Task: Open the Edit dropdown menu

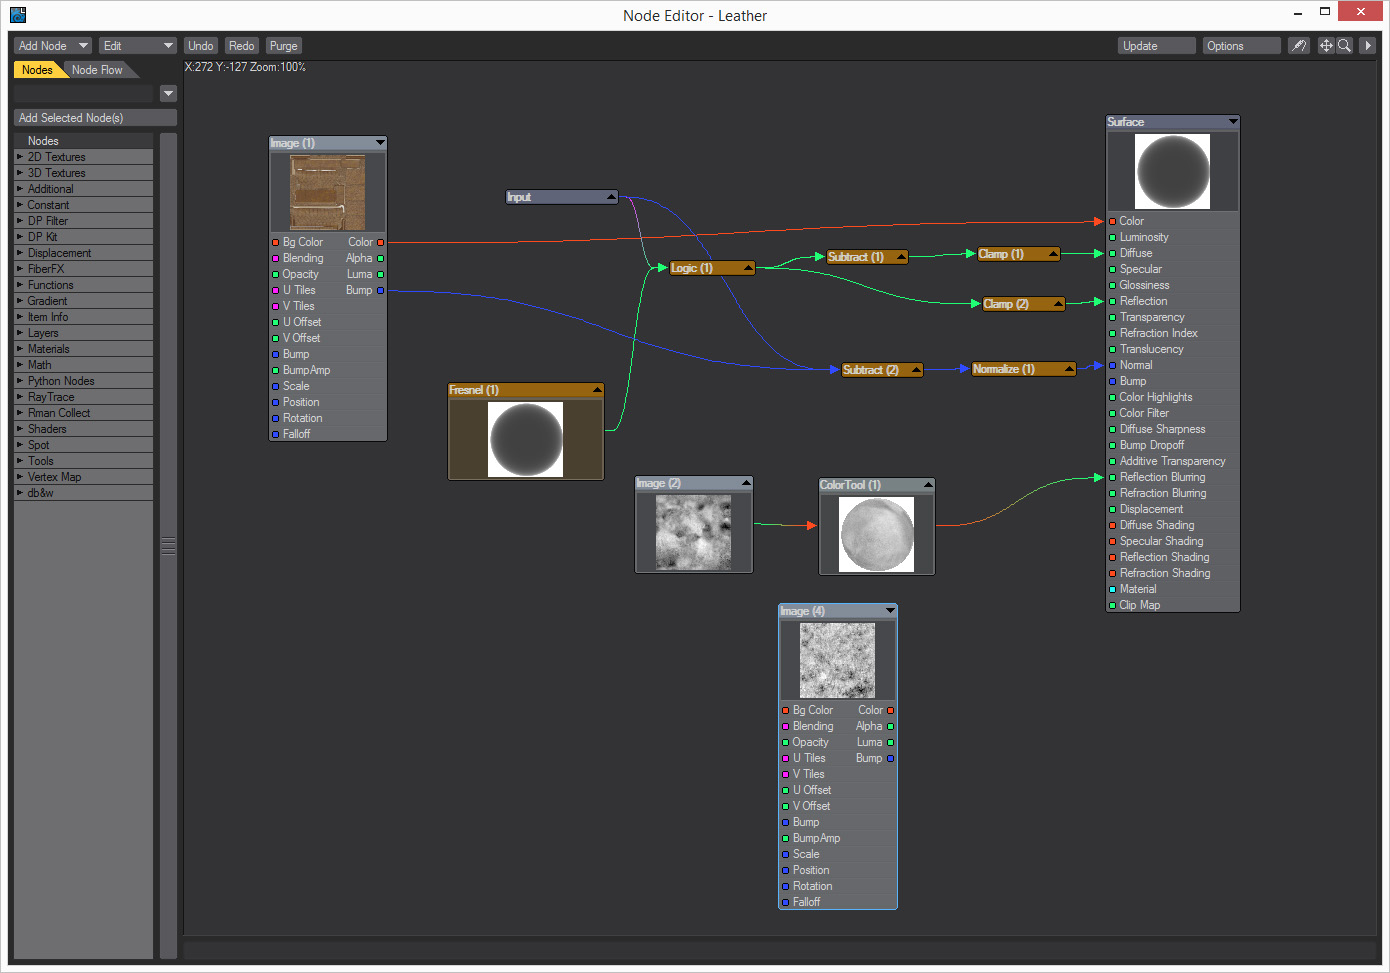Action: pyautogui.click(x=137, y=46)
